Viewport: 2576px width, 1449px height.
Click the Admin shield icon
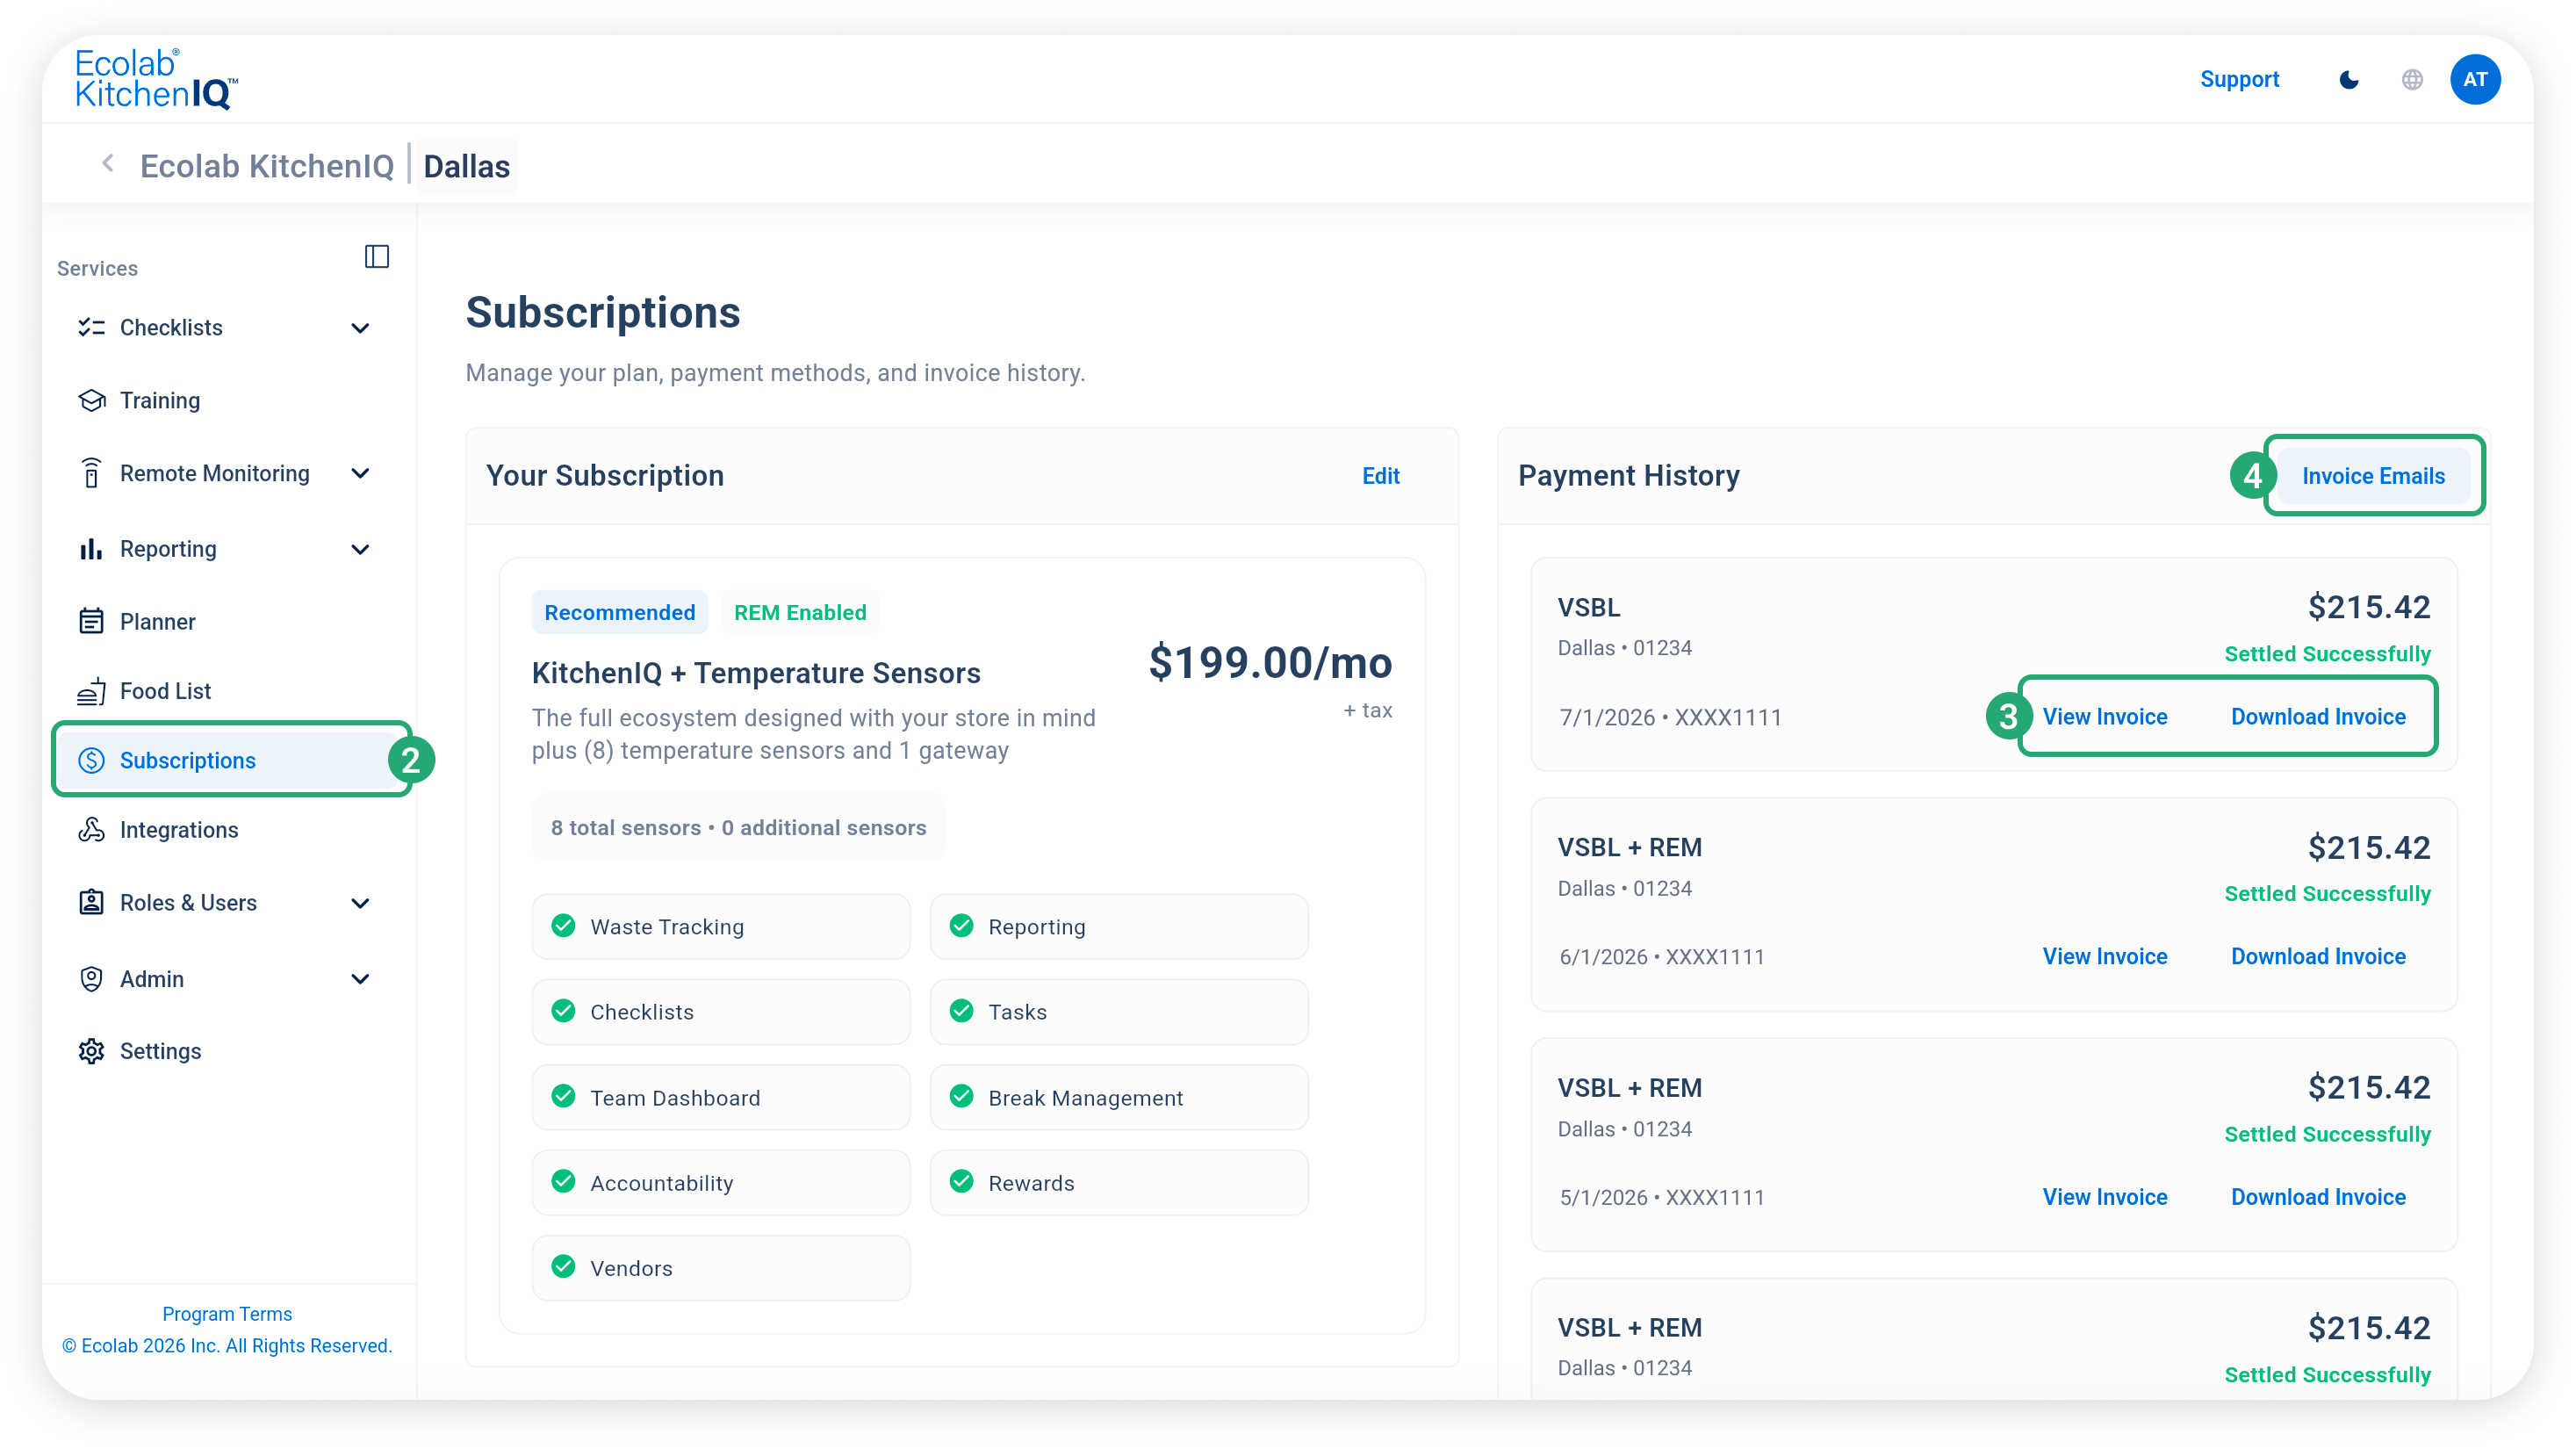pyautogui.click(x=92, y=978)
